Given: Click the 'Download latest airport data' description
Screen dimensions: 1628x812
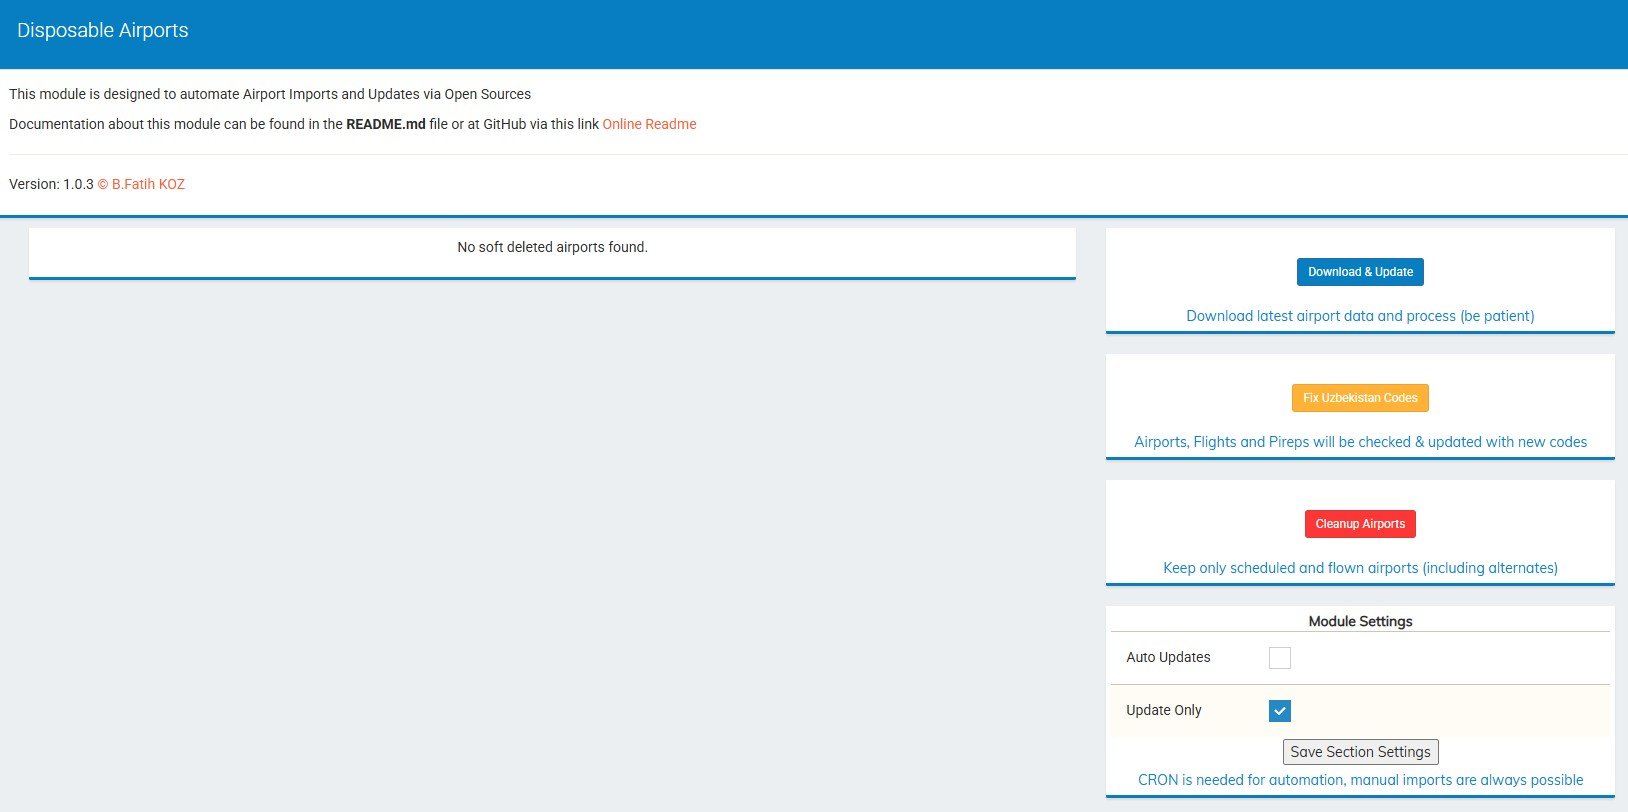Looking at the screenshot, I should 1360,316.
